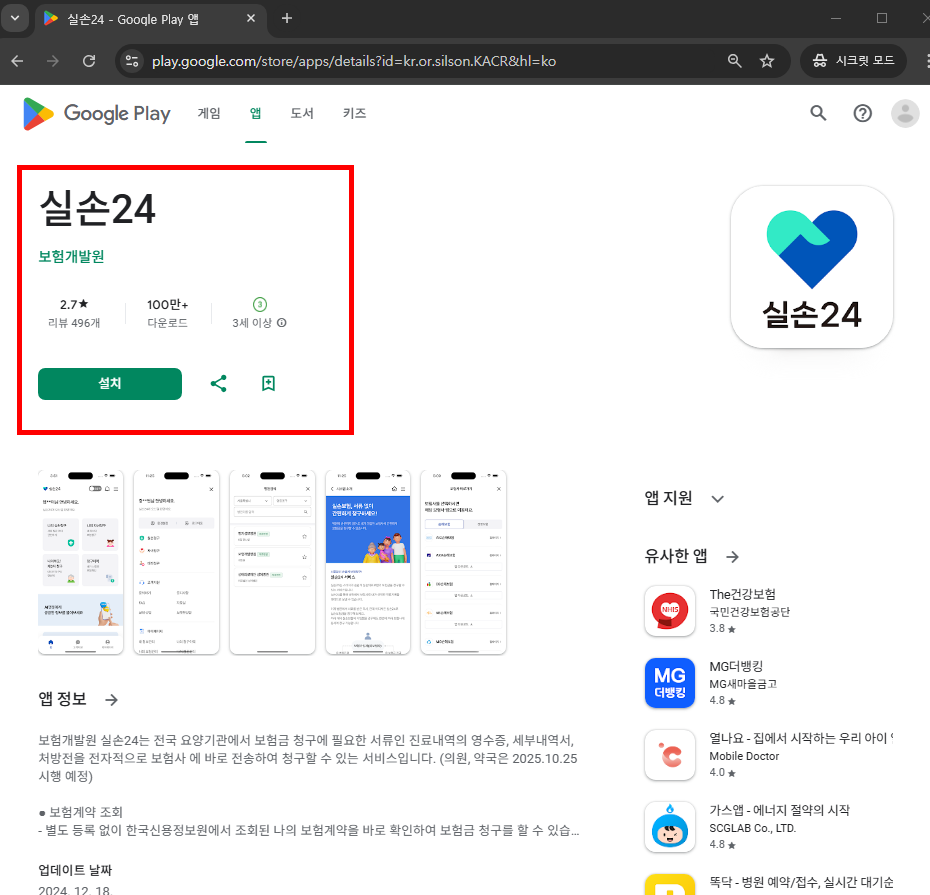Add 실손24 to the wishlist
This screenshot has height=895, width=930.
(268, 383)
